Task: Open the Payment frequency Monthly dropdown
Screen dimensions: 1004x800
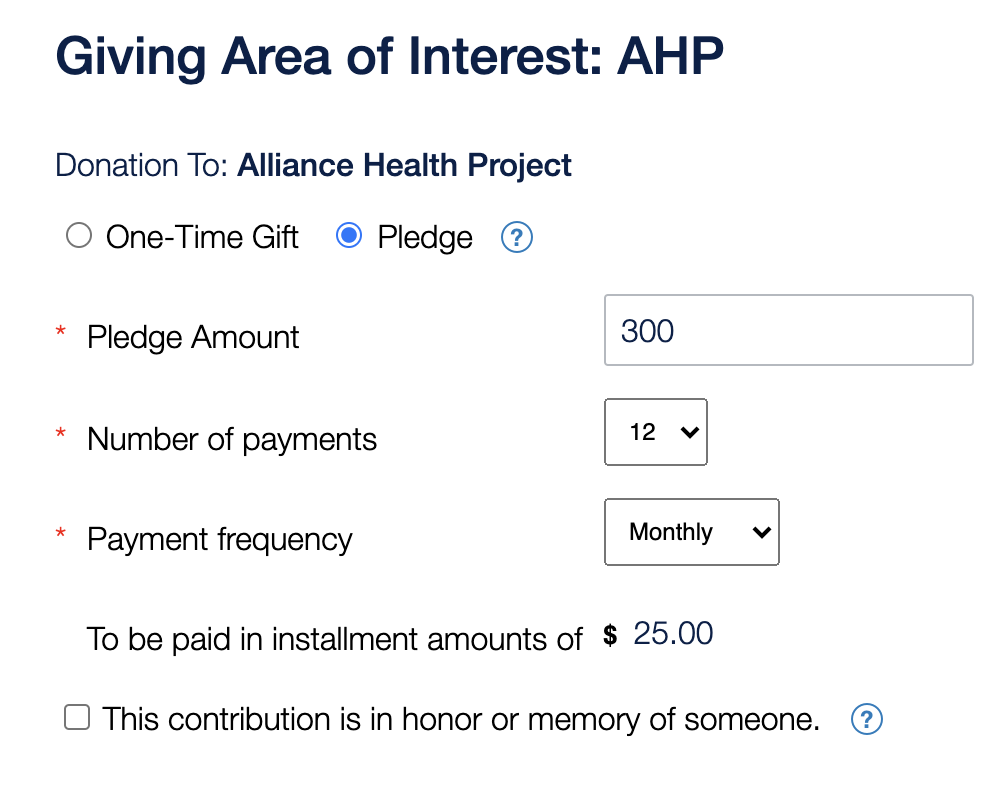Action: tap(692, 532)
